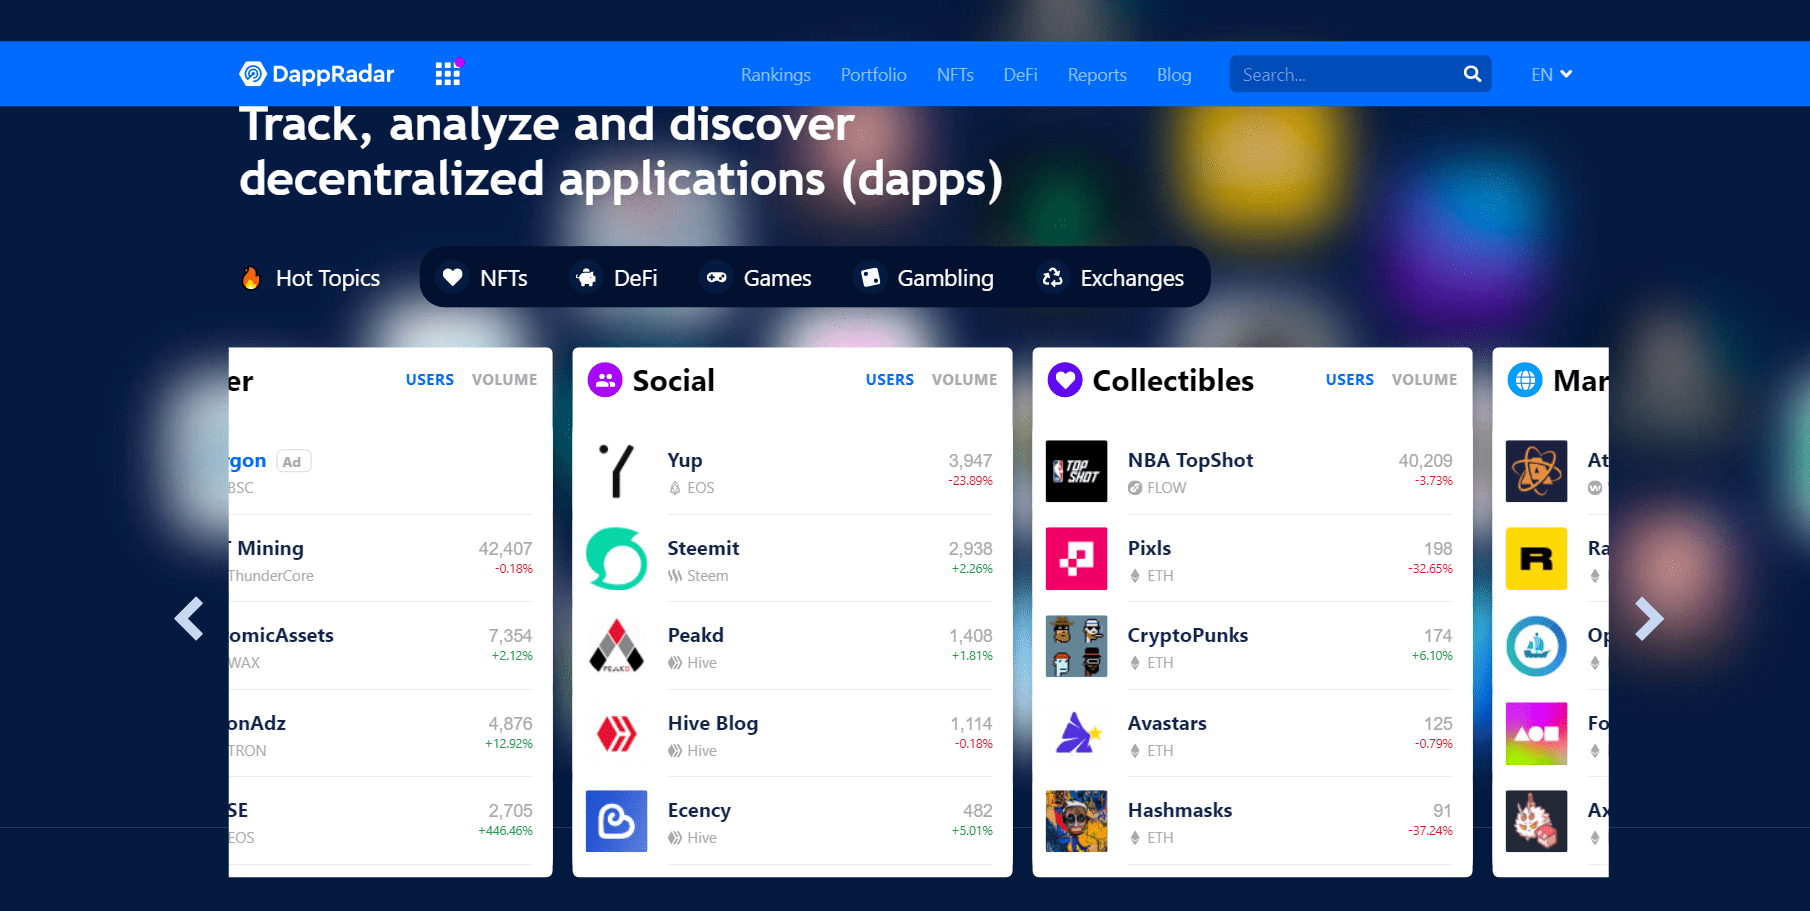Viewport: 1810px width, 911px height.
Task: Select the Gambling hot topic
Action: tap(926, 277)
